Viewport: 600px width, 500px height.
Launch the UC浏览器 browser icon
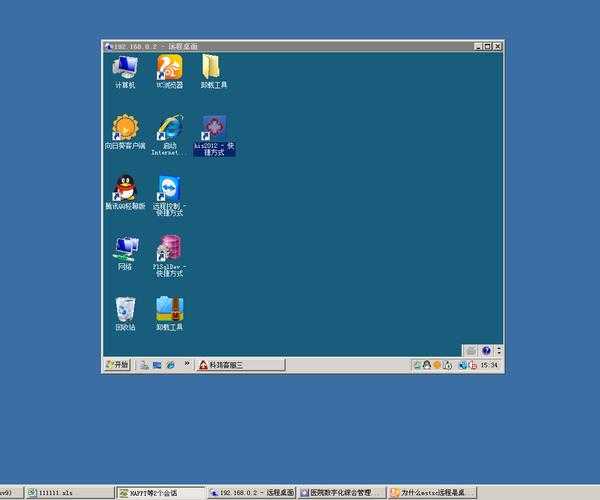point(169,68)
